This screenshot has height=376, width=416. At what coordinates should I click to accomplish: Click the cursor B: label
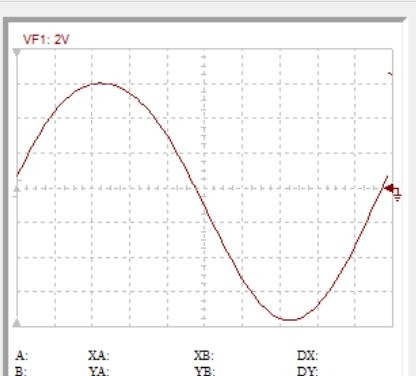click(x=21, y=371)
